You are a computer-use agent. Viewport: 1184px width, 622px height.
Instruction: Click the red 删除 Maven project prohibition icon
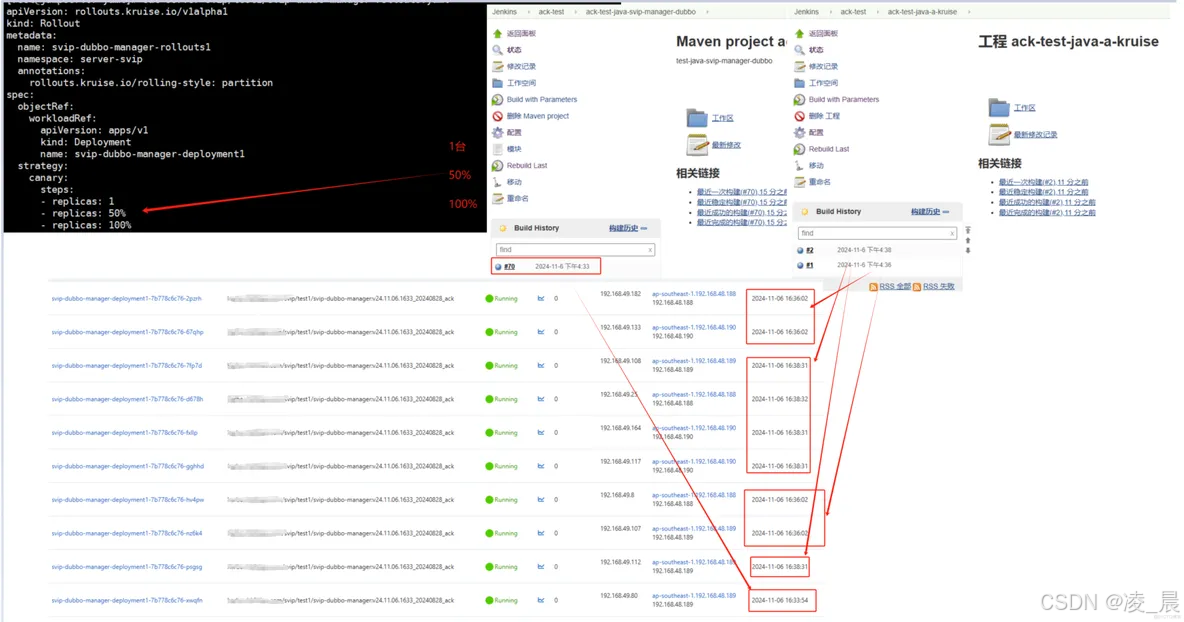pos(498,116)
